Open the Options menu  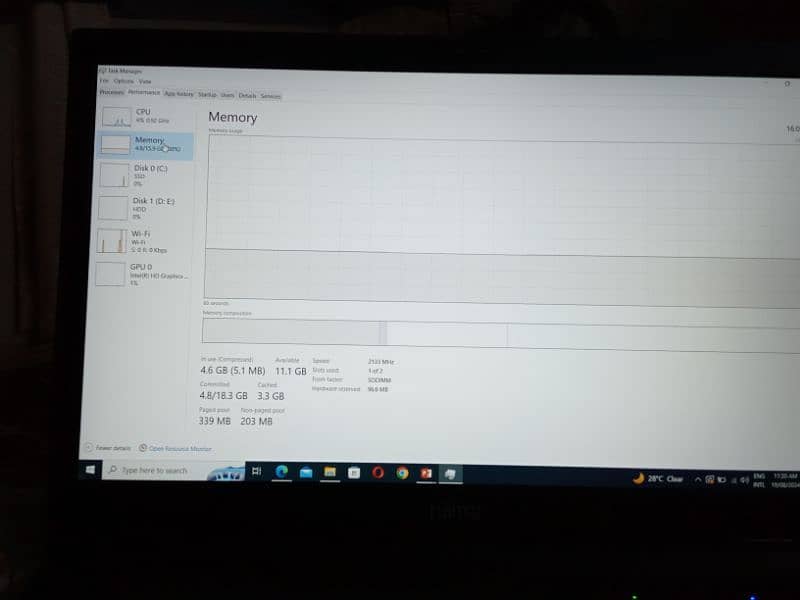tap(123, 81)
